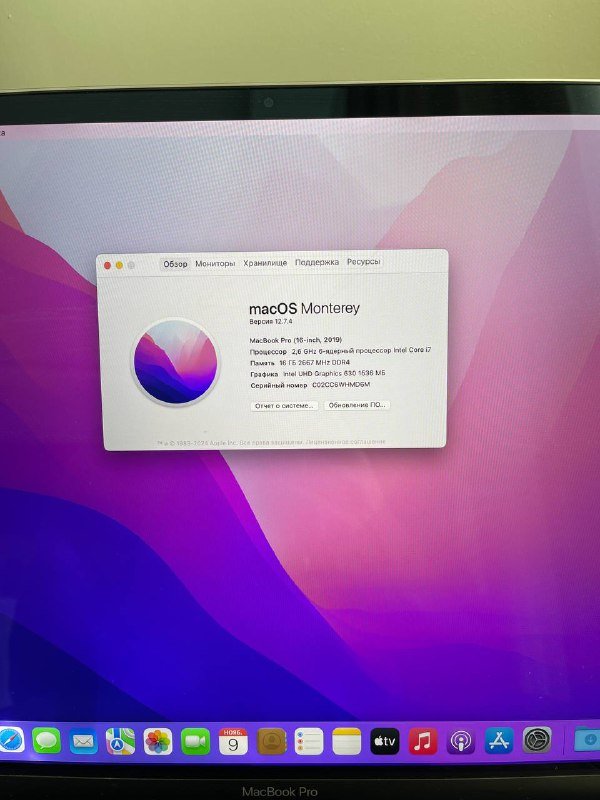Image resolution: width=600 pixels, height=800 pixels.
Task: Click the Обновление ПО button
Action: point(357,405)
